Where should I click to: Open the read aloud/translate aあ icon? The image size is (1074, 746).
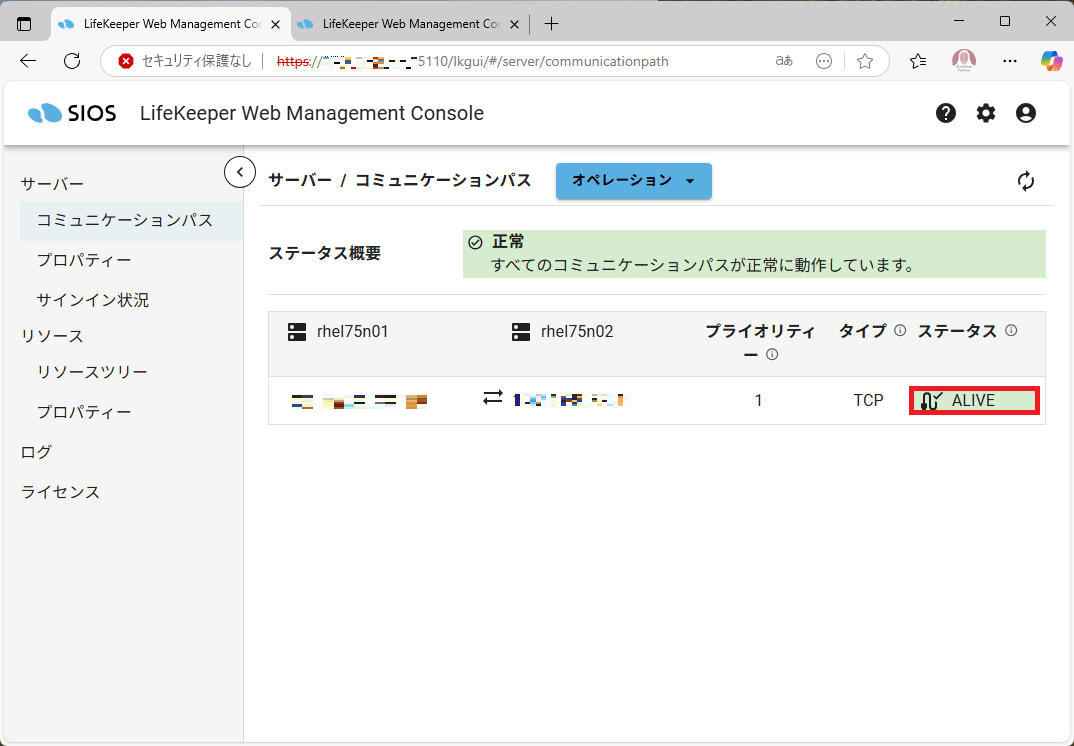(784, 61)
